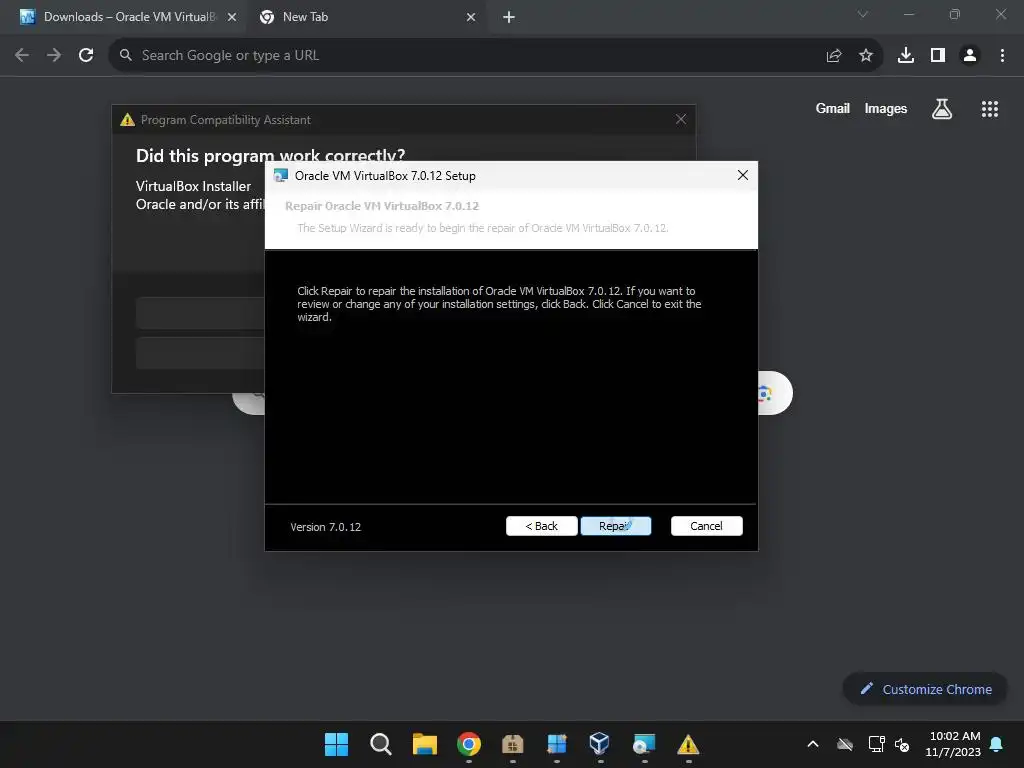Image resolution: width=1024 pixels, height=768 pixels.
Task: Click the network tray icon
Action: [x=876, y=744]
